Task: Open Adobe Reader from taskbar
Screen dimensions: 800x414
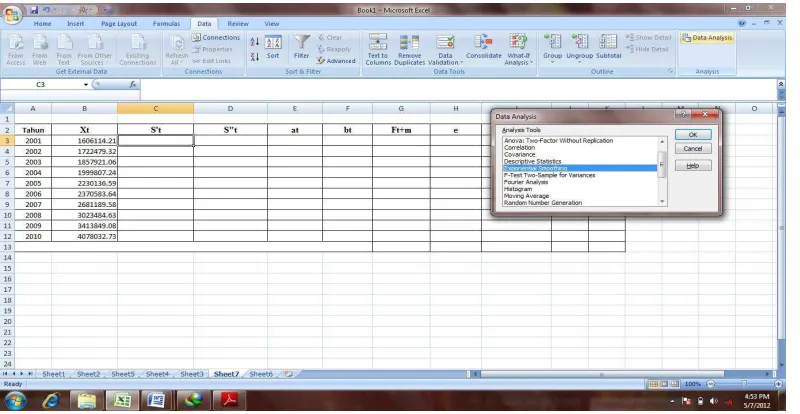Action: pos(229,401)
